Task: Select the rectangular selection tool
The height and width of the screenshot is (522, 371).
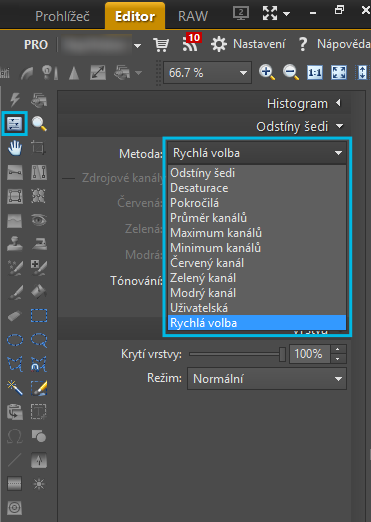Action: pos(39,315)
